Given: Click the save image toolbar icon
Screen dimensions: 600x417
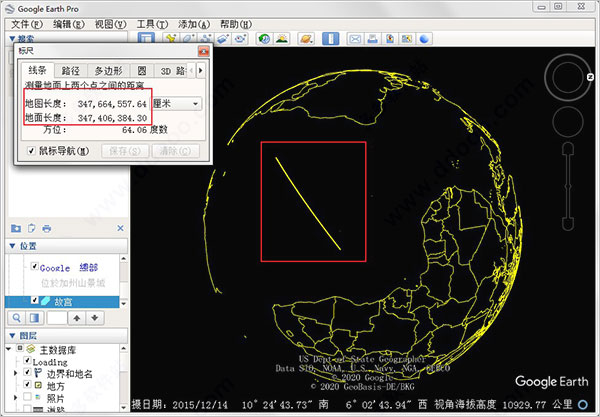Looking at the screenshot, I should pos(390,39).
